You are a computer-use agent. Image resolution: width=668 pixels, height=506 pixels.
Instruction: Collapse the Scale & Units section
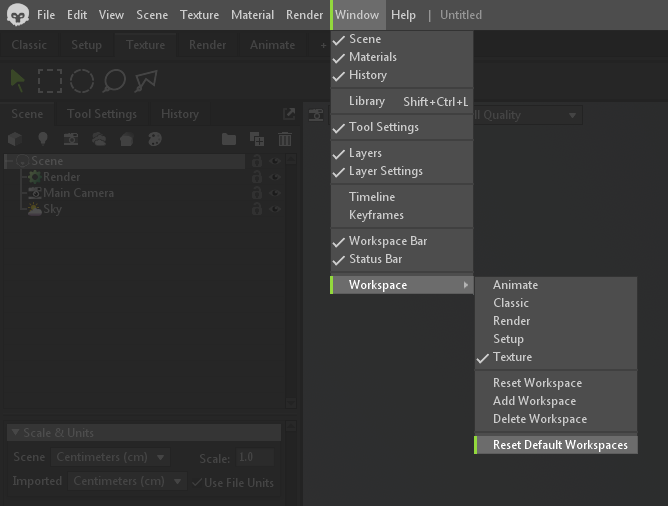click(x=14, y=433)
